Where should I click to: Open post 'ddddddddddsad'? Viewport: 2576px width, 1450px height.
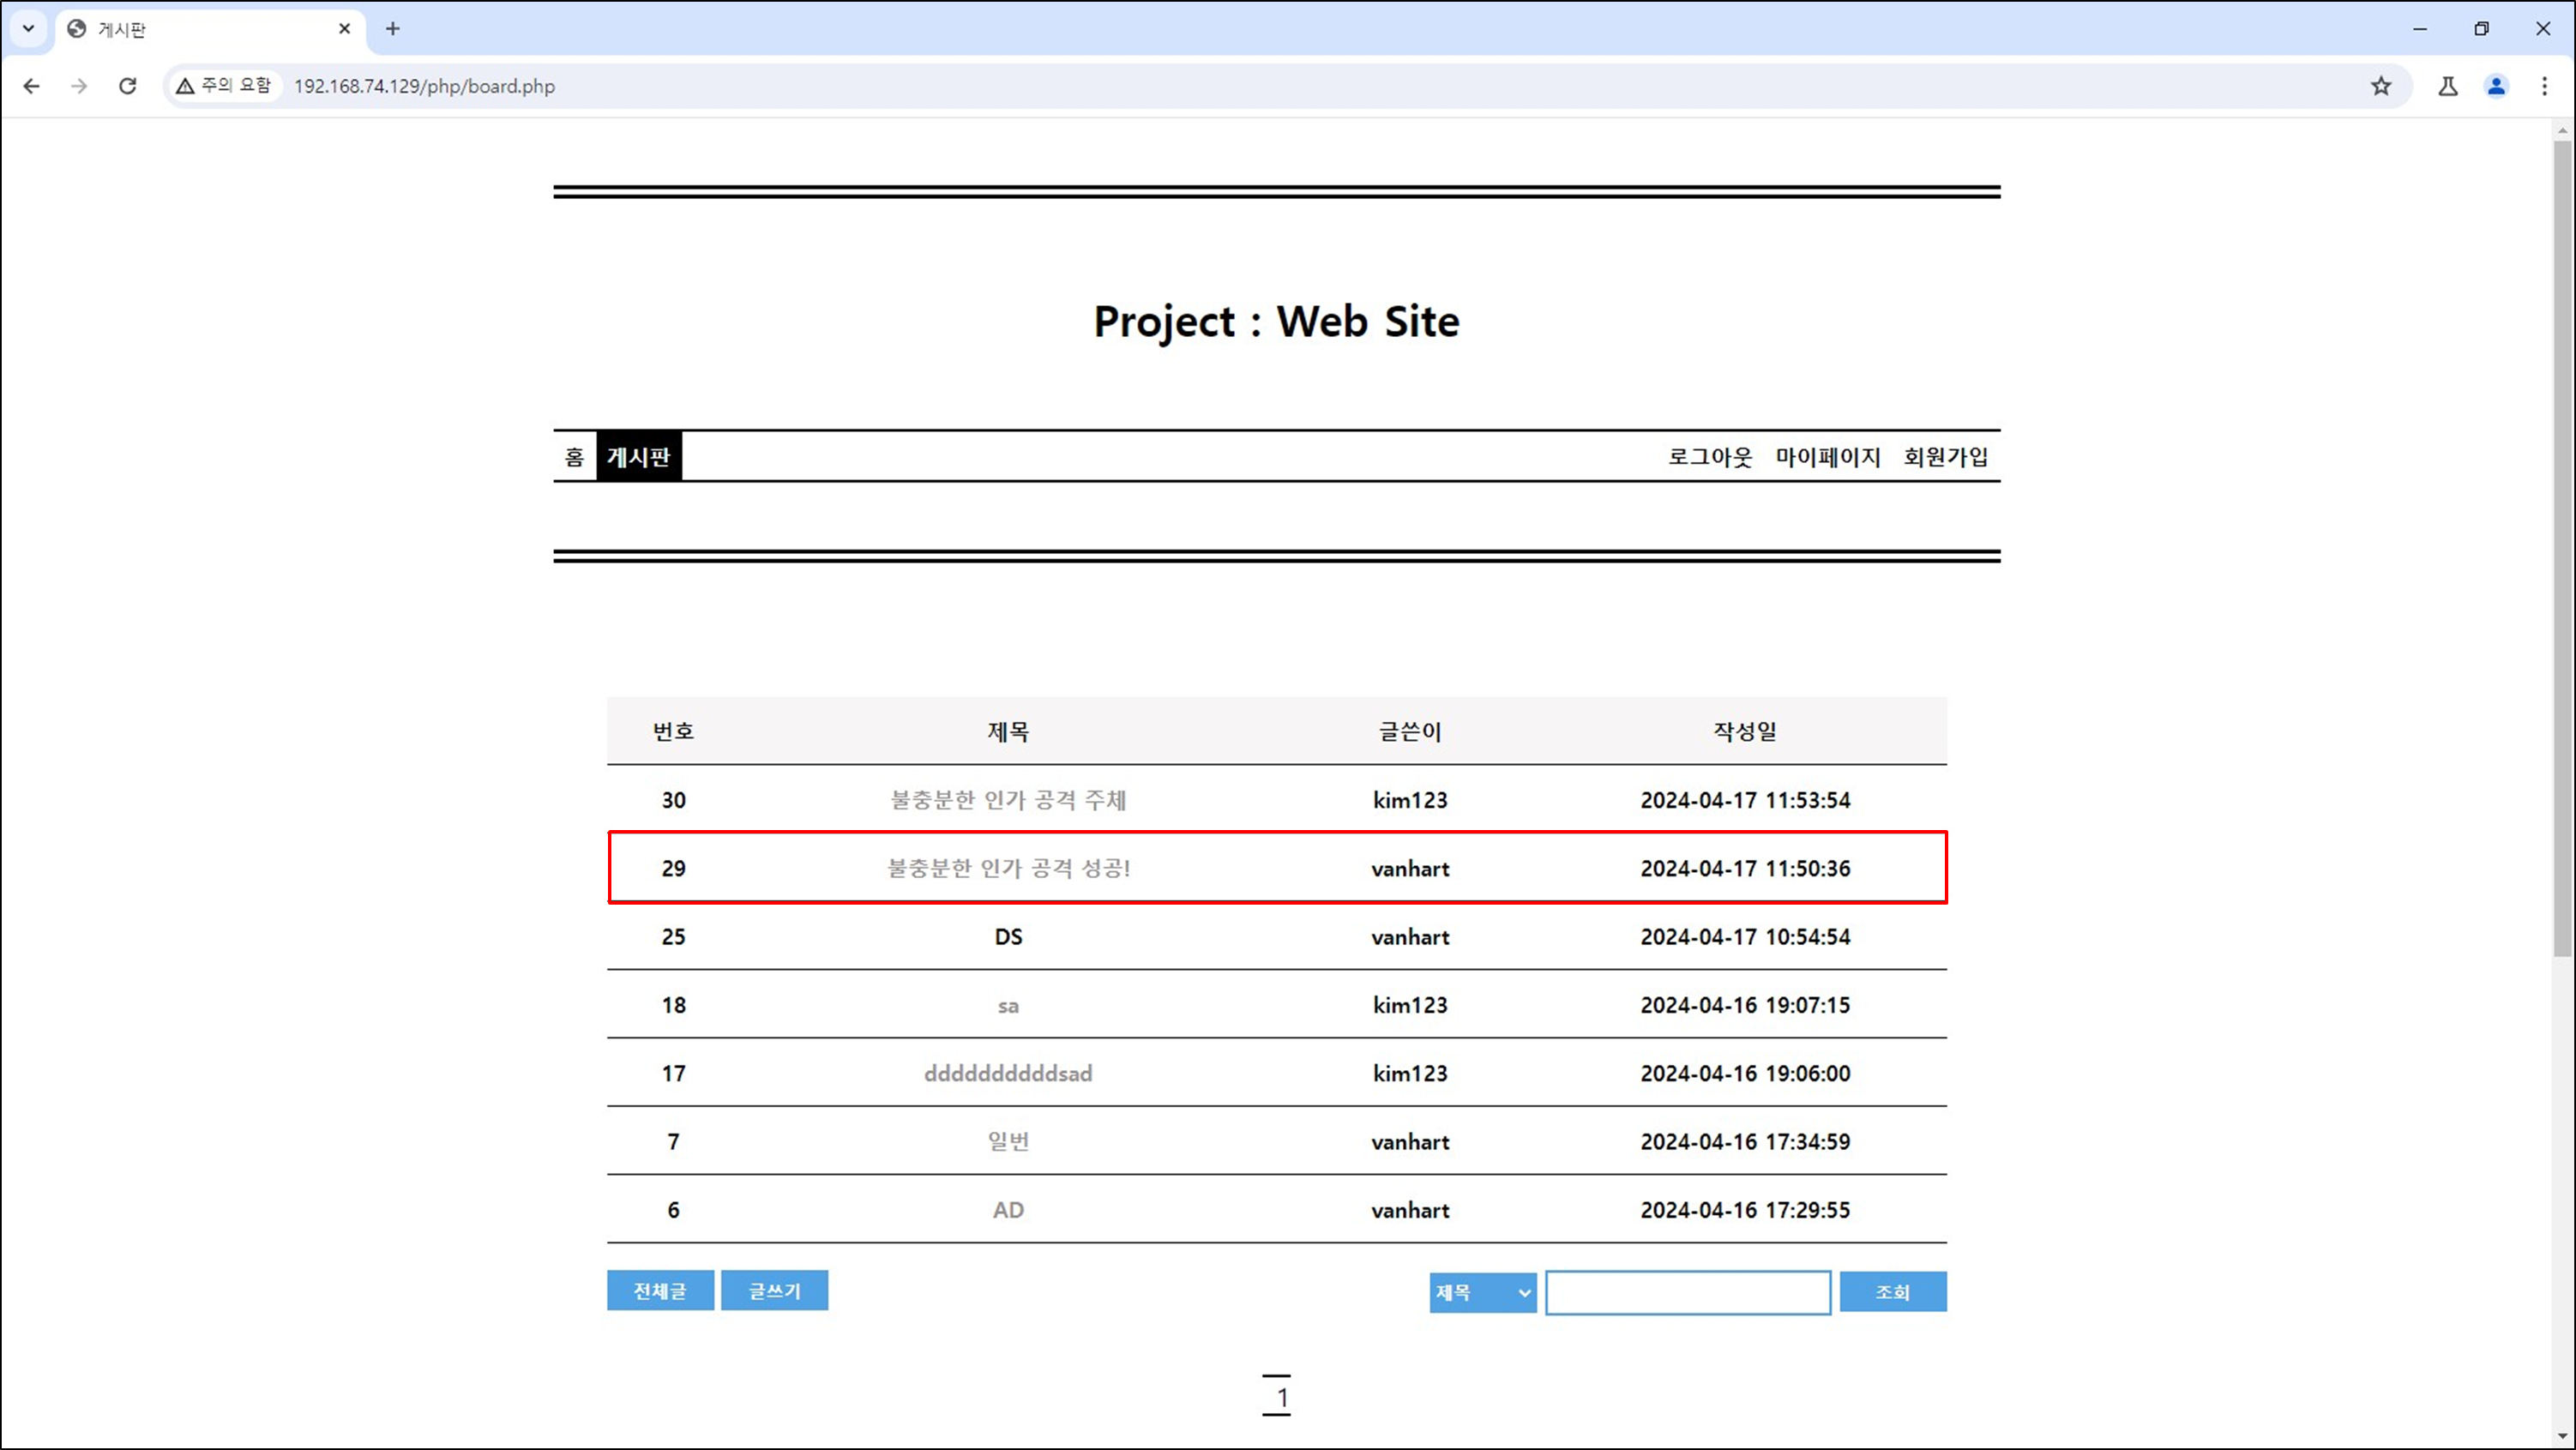click(x=1008, y=1073)
